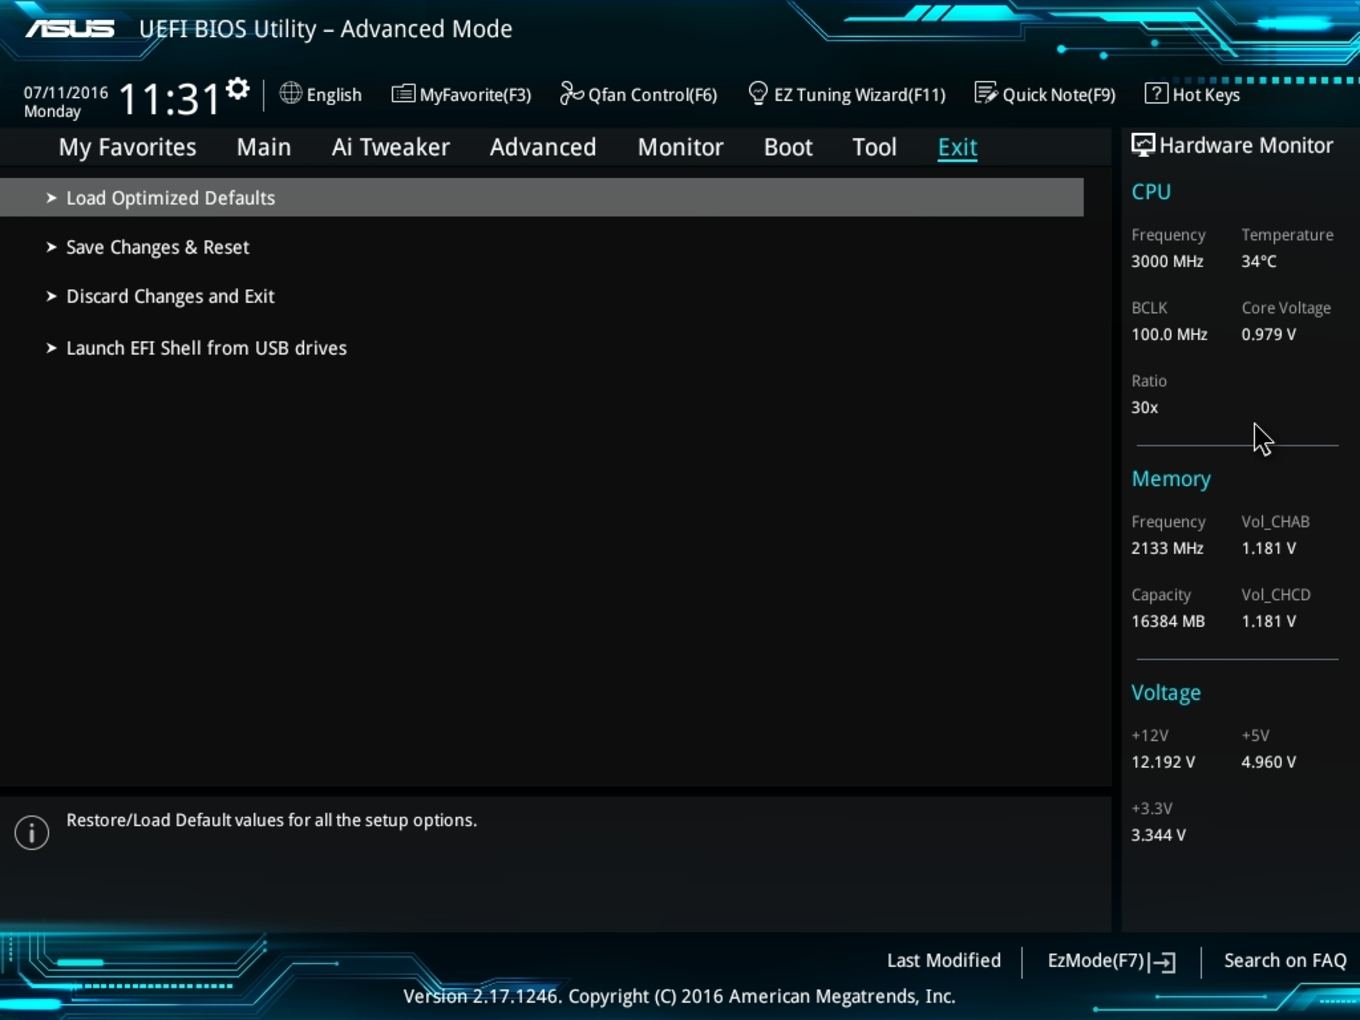The height and width of the screenshot is (1020, 1360).
Task: Click the Vol_CHAB label
Action: point(1275,521)
